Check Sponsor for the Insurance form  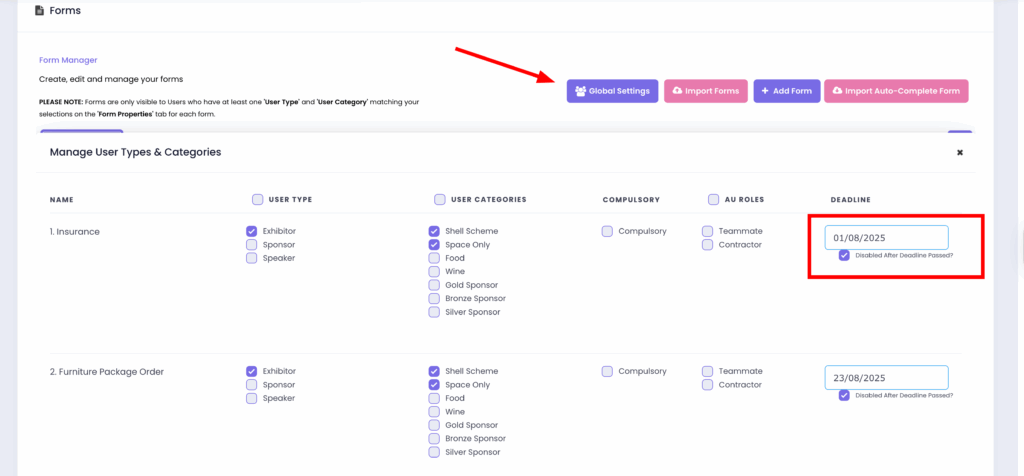252,245
